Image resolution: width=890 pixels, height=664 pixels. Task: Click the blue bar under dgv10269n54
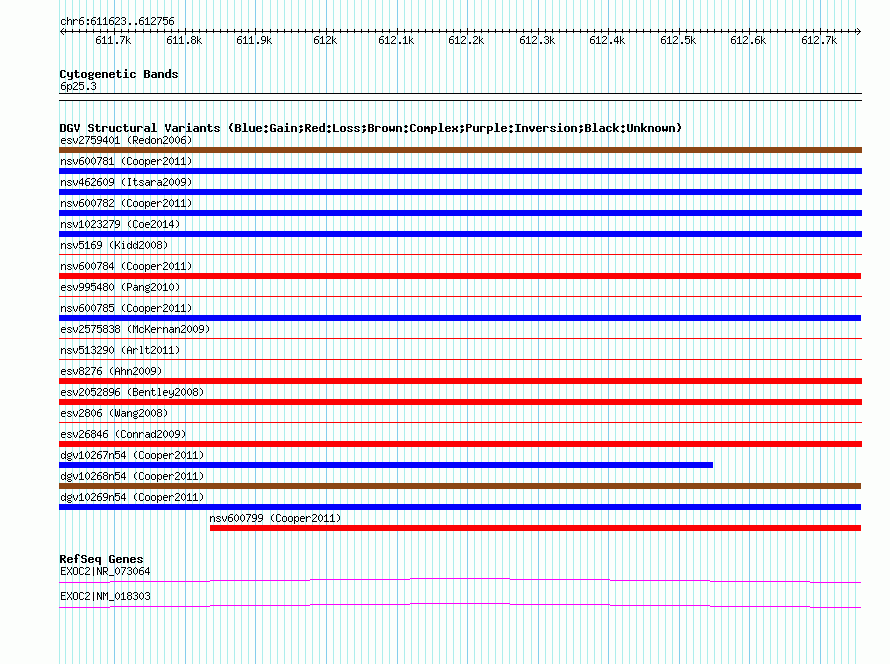pyautogui.click(x=460, y=507)
